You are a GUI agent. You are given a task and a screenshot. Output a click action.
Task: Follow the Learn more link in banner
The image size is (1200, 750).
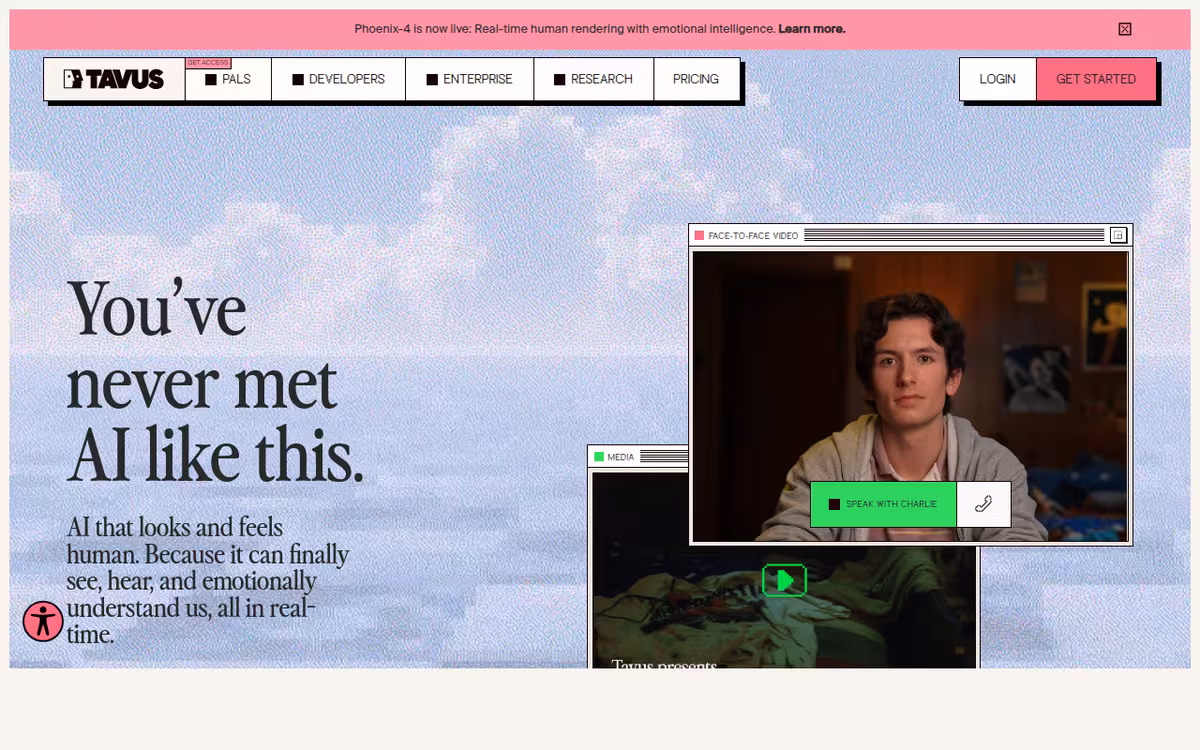(x=812, y=29)
